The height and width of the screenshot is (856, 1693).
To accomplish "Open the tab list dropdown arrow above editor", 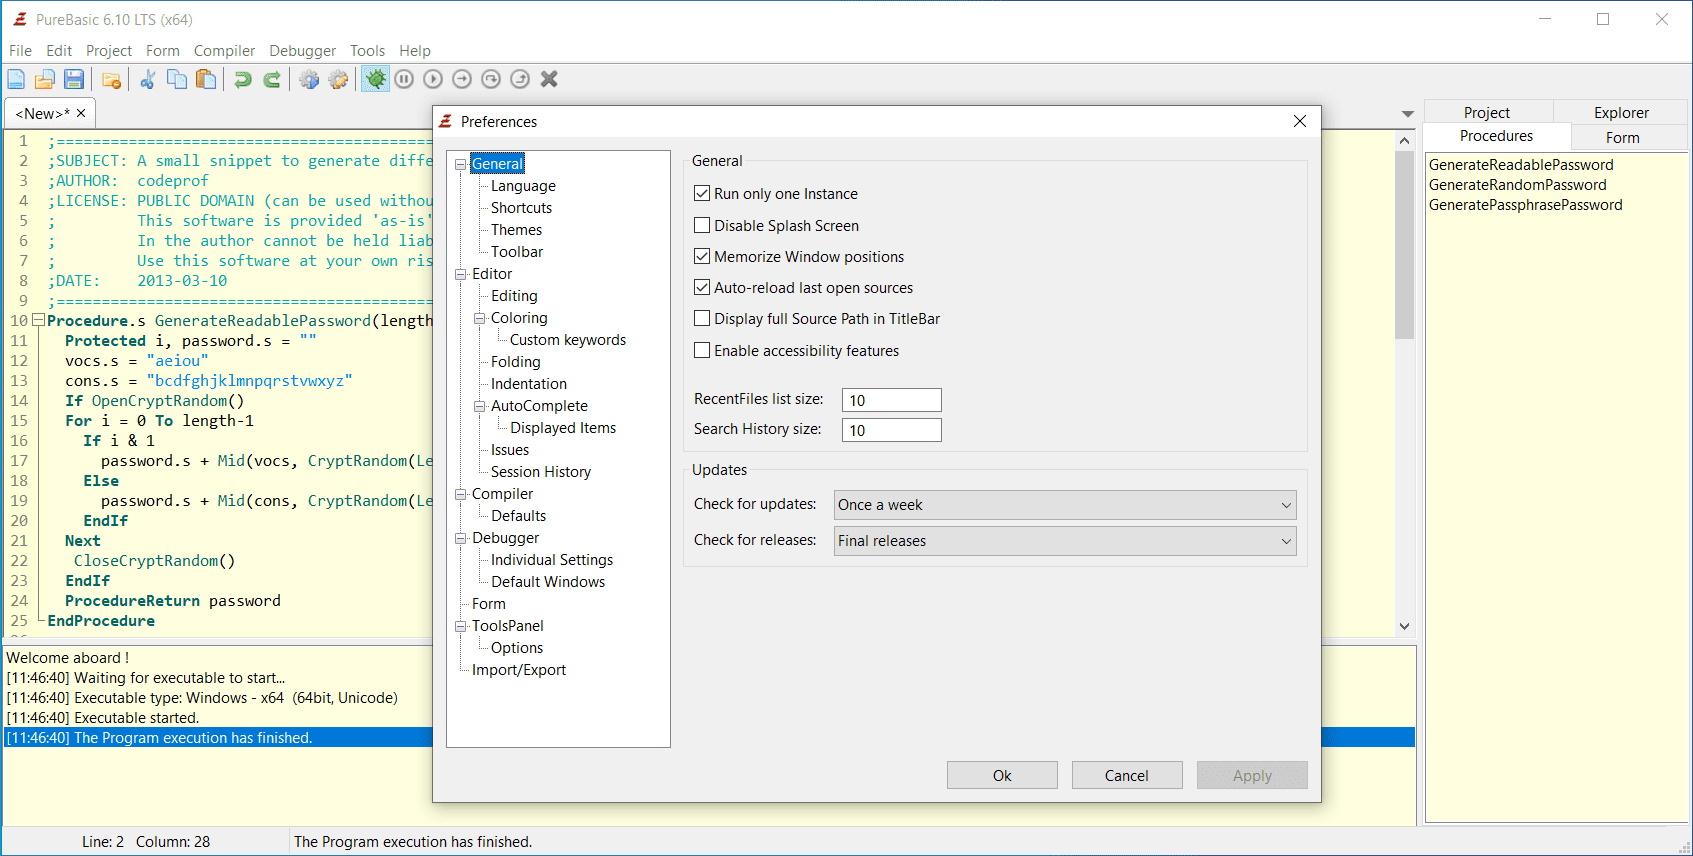I will point(1408,114).
